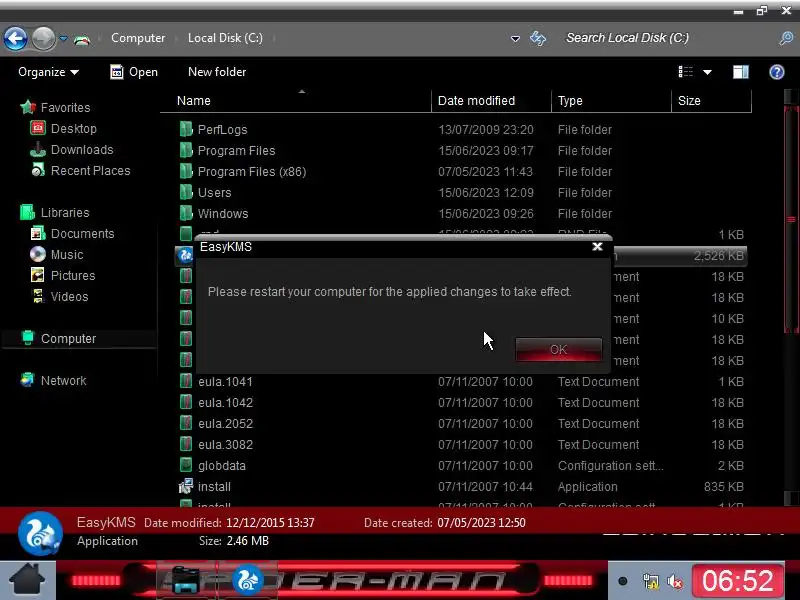This screenshot has height=600, width=800.
Task: Click the drive icon in the address bar
Action: [x=82, y=39]
